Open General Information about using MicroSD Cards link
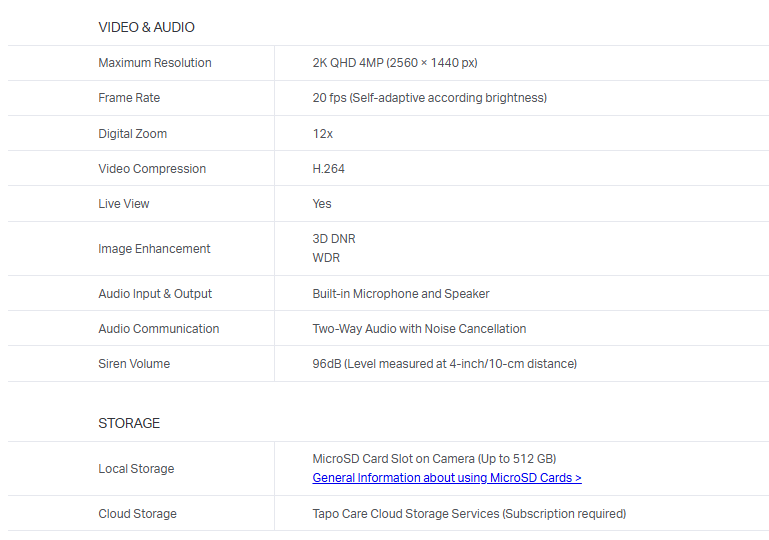769x540 pixels. click(x=446, y=478)
